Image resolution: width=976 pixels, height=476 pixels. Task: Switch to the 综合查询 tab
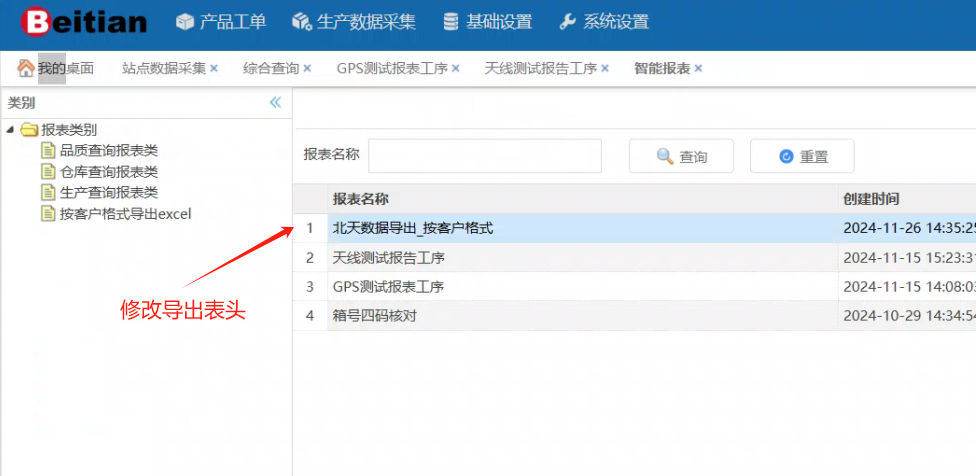pos(271,68)
